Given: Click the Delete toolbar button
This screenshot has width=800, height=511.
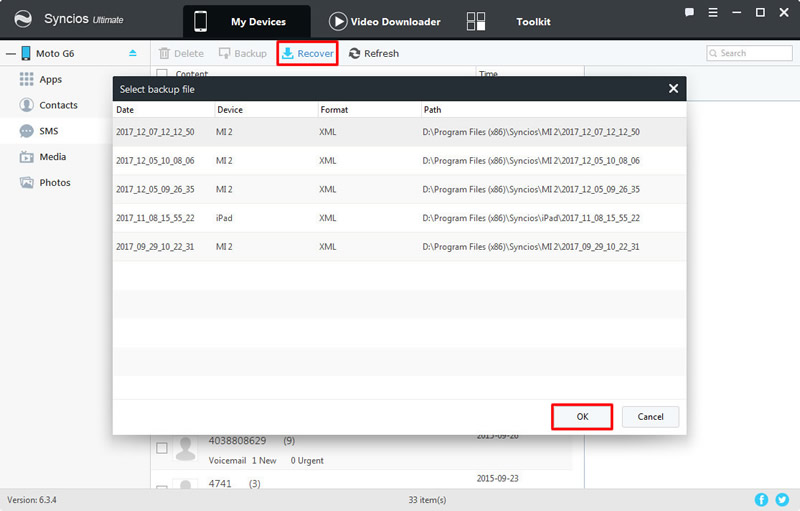Looking at the screenshot, I should point(181,53).
